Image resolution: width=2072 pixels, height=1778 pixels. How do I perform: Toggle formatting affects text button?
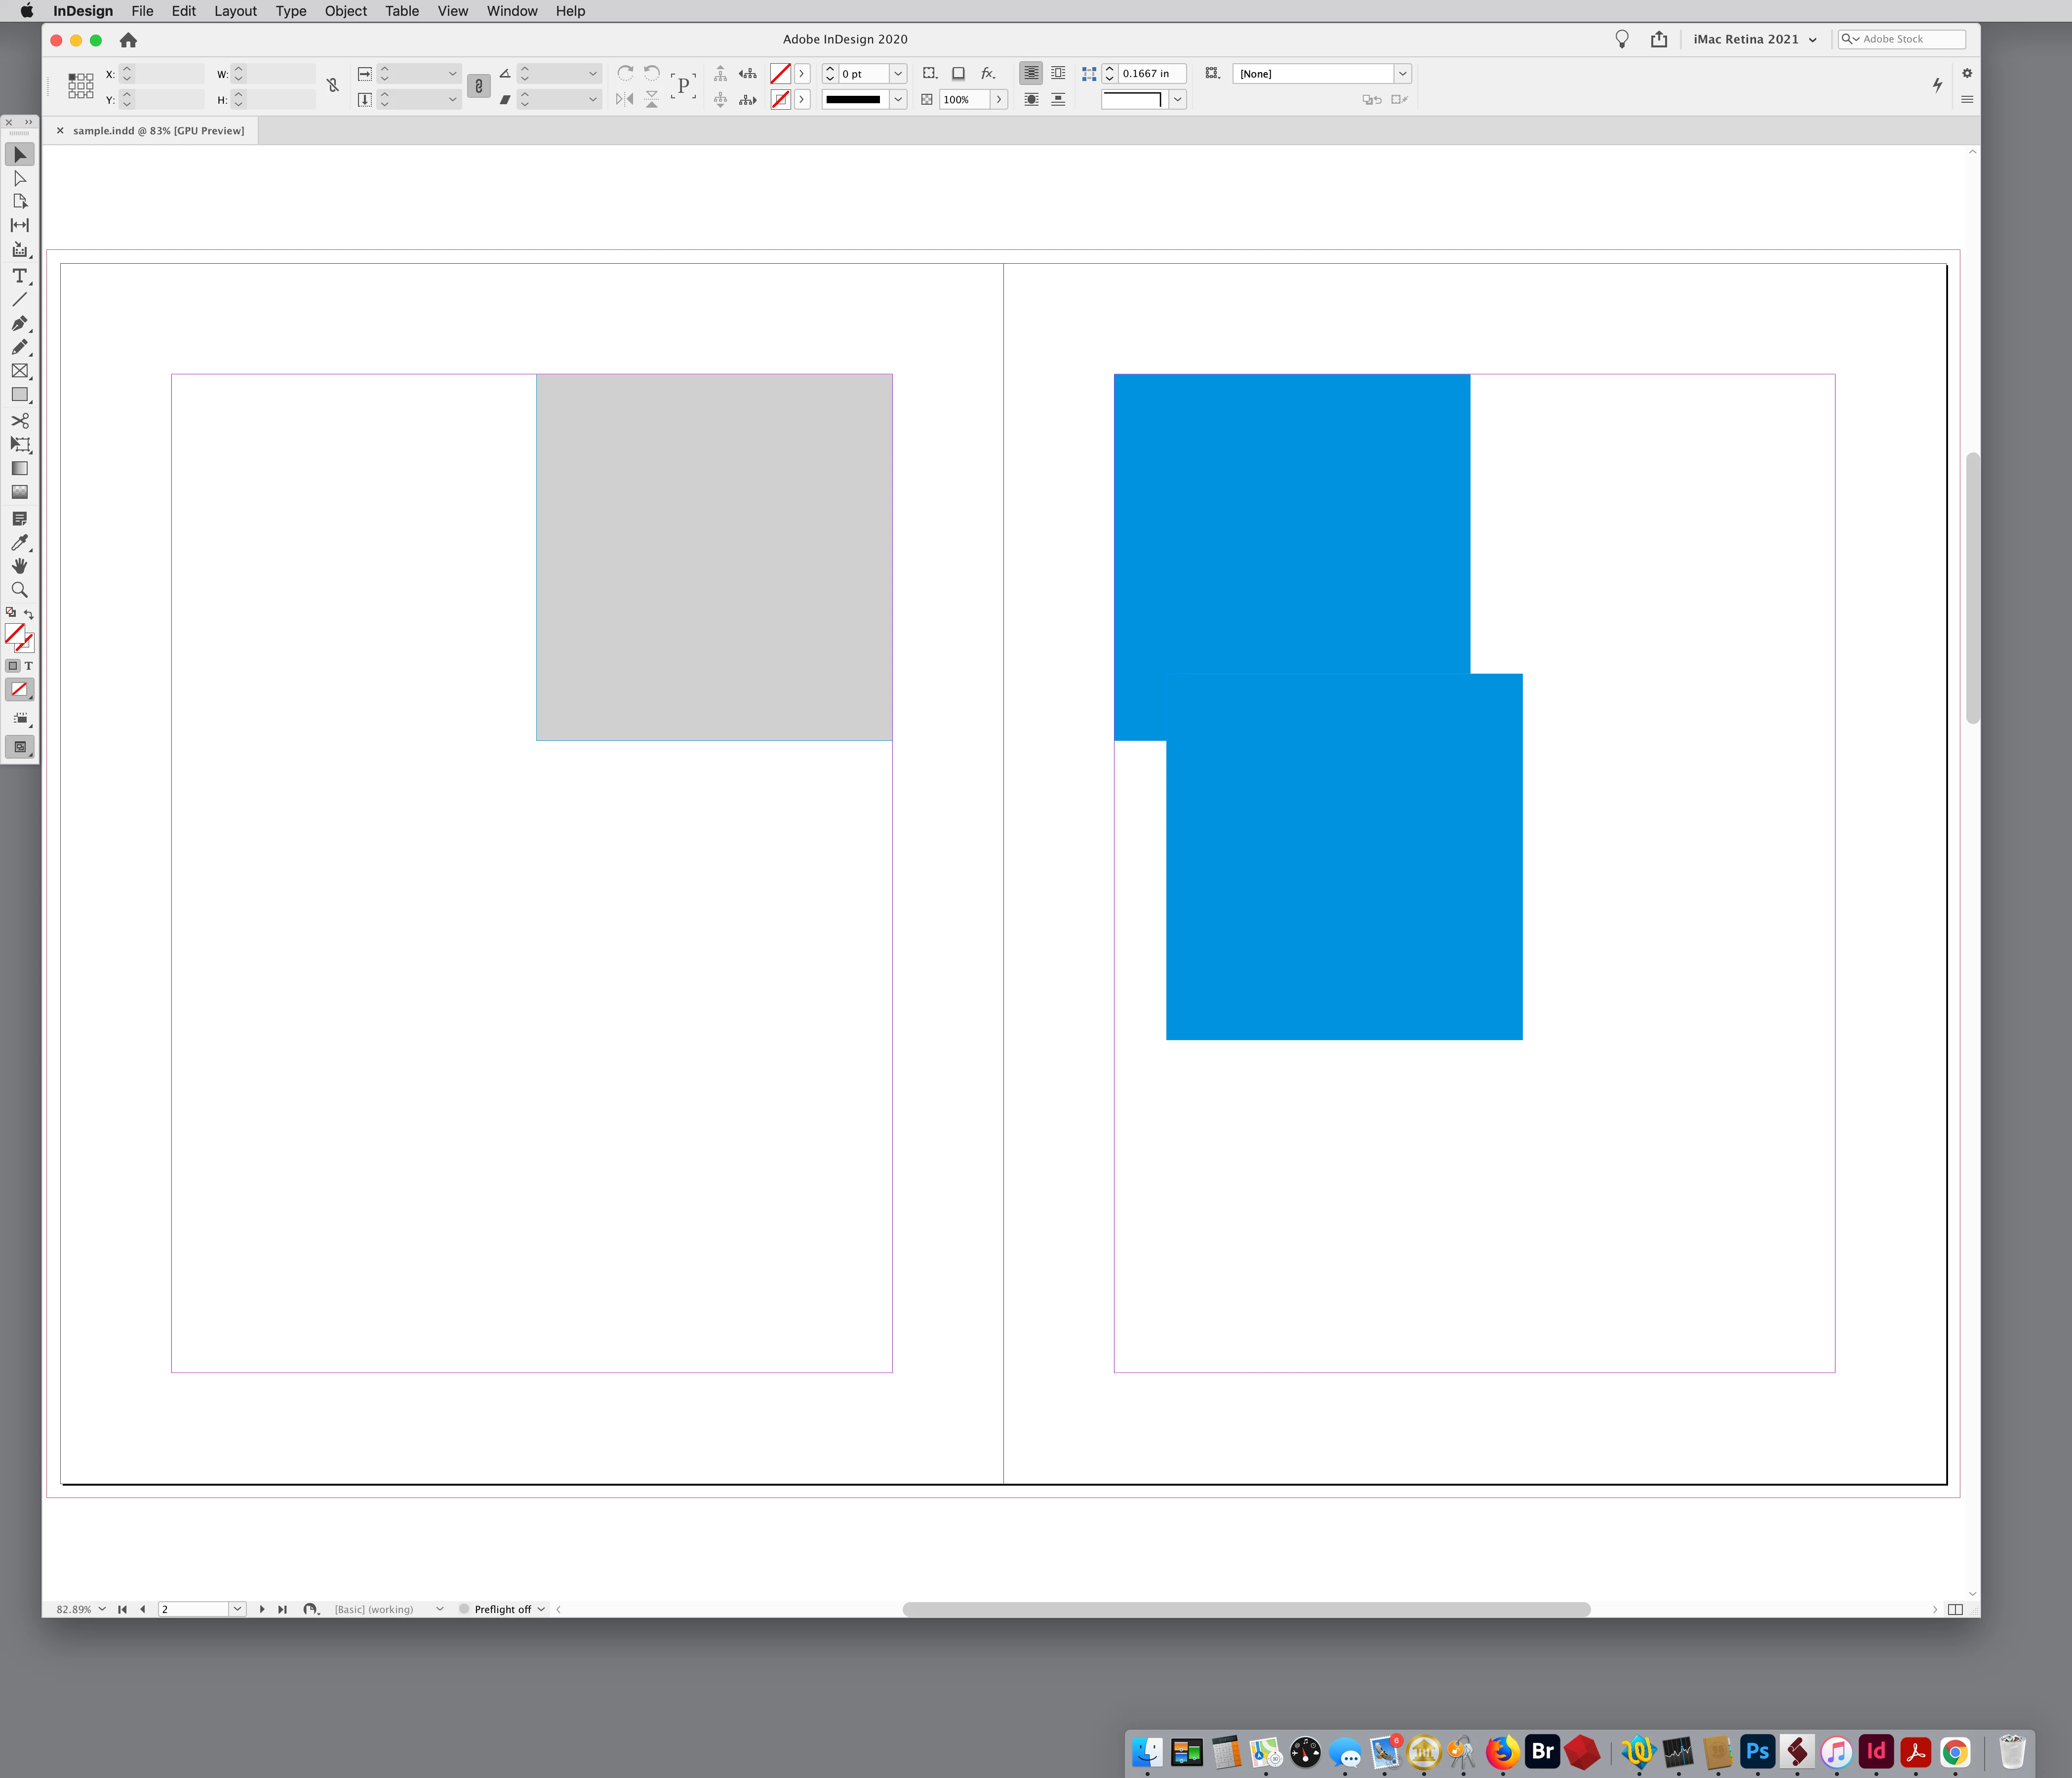click(x=28, y=666)
